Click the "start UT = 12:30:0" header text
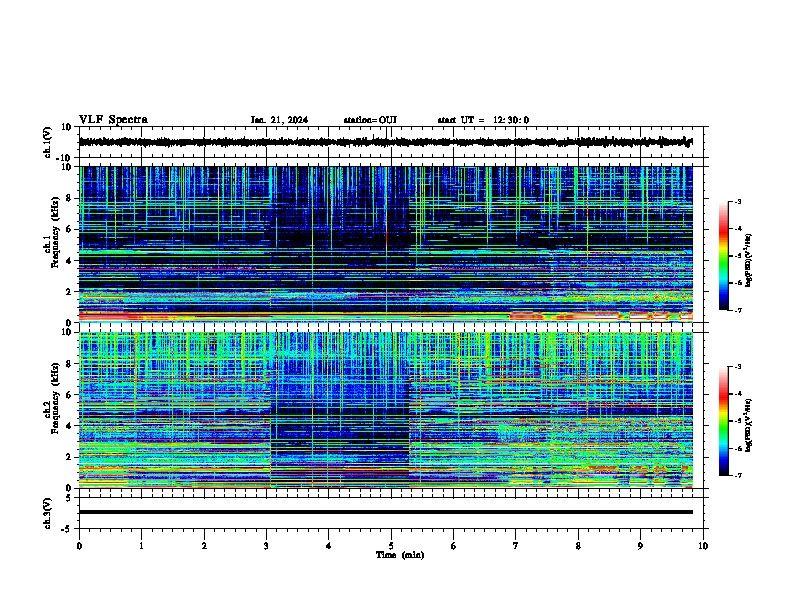This screenshot has width=792, height=612. point(483,120)
